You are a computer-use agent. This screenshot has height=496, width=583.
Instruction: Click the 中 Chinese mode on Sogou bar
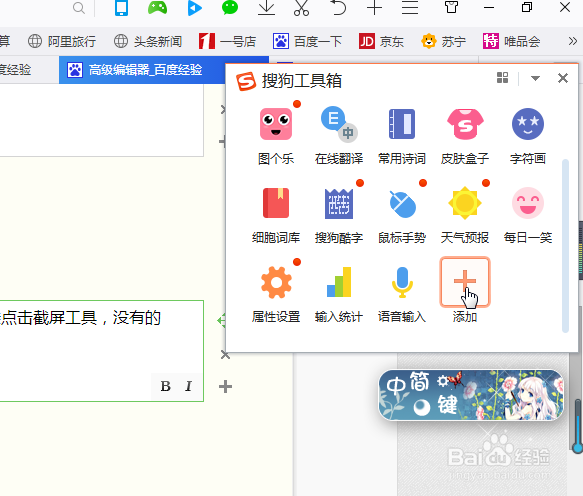(x=396, y=386)
